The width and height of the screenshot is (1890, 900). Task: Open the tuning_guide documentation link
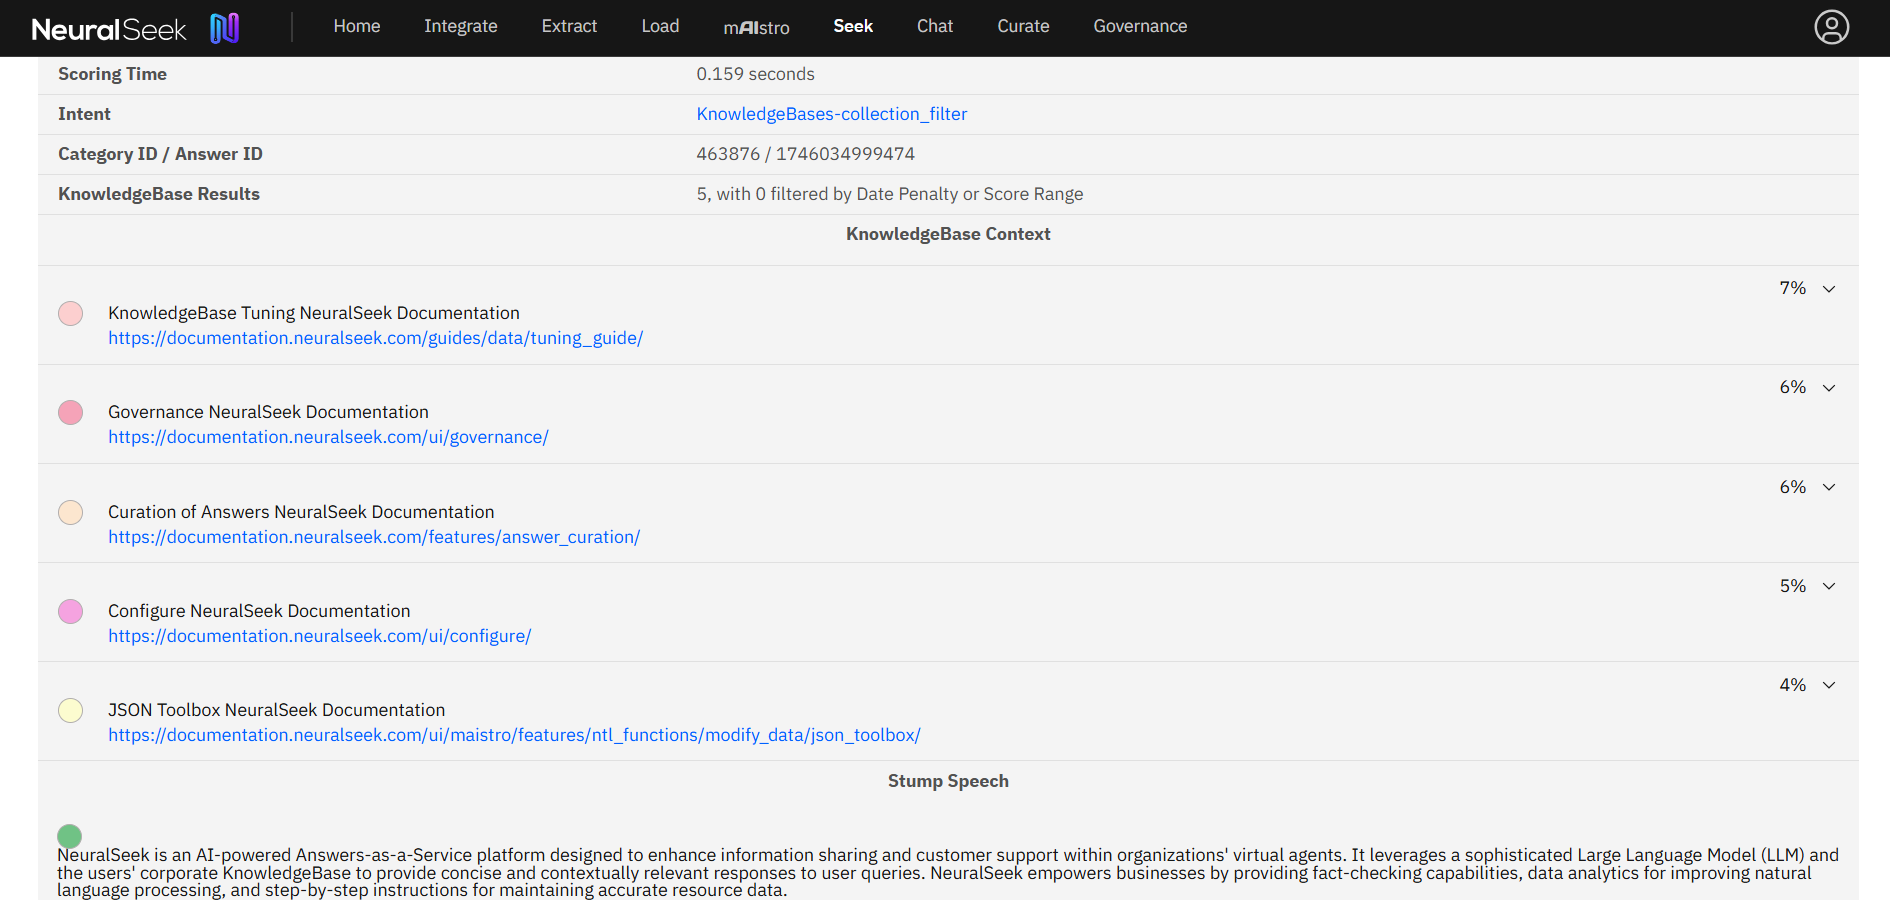pos(376,338)
